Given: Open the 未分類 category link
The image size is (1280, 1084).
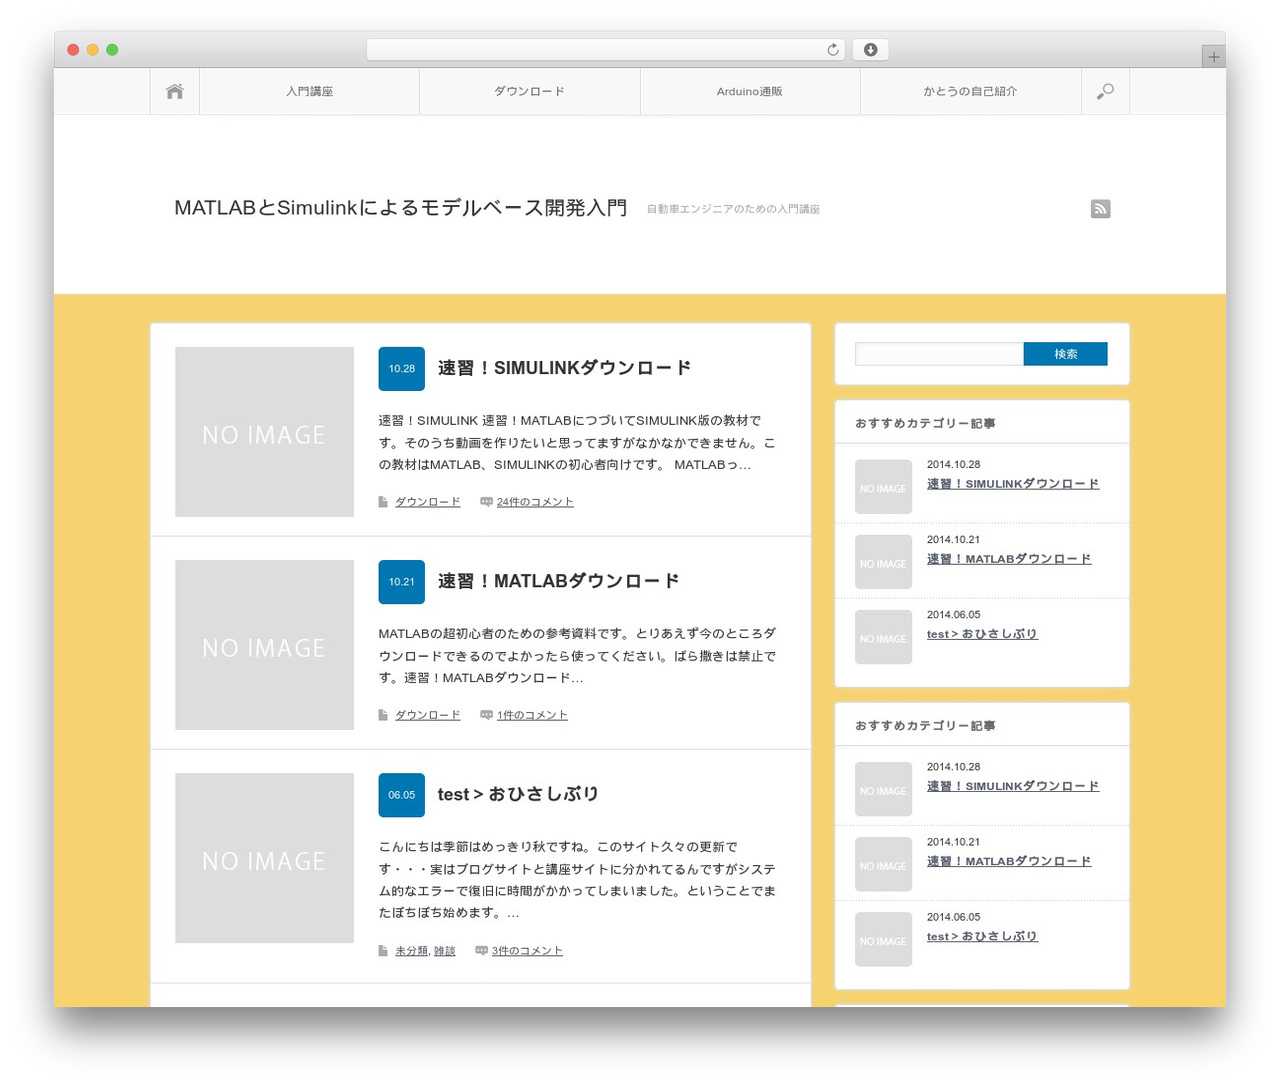Looking at the screenshot, I should coord(411,951).
